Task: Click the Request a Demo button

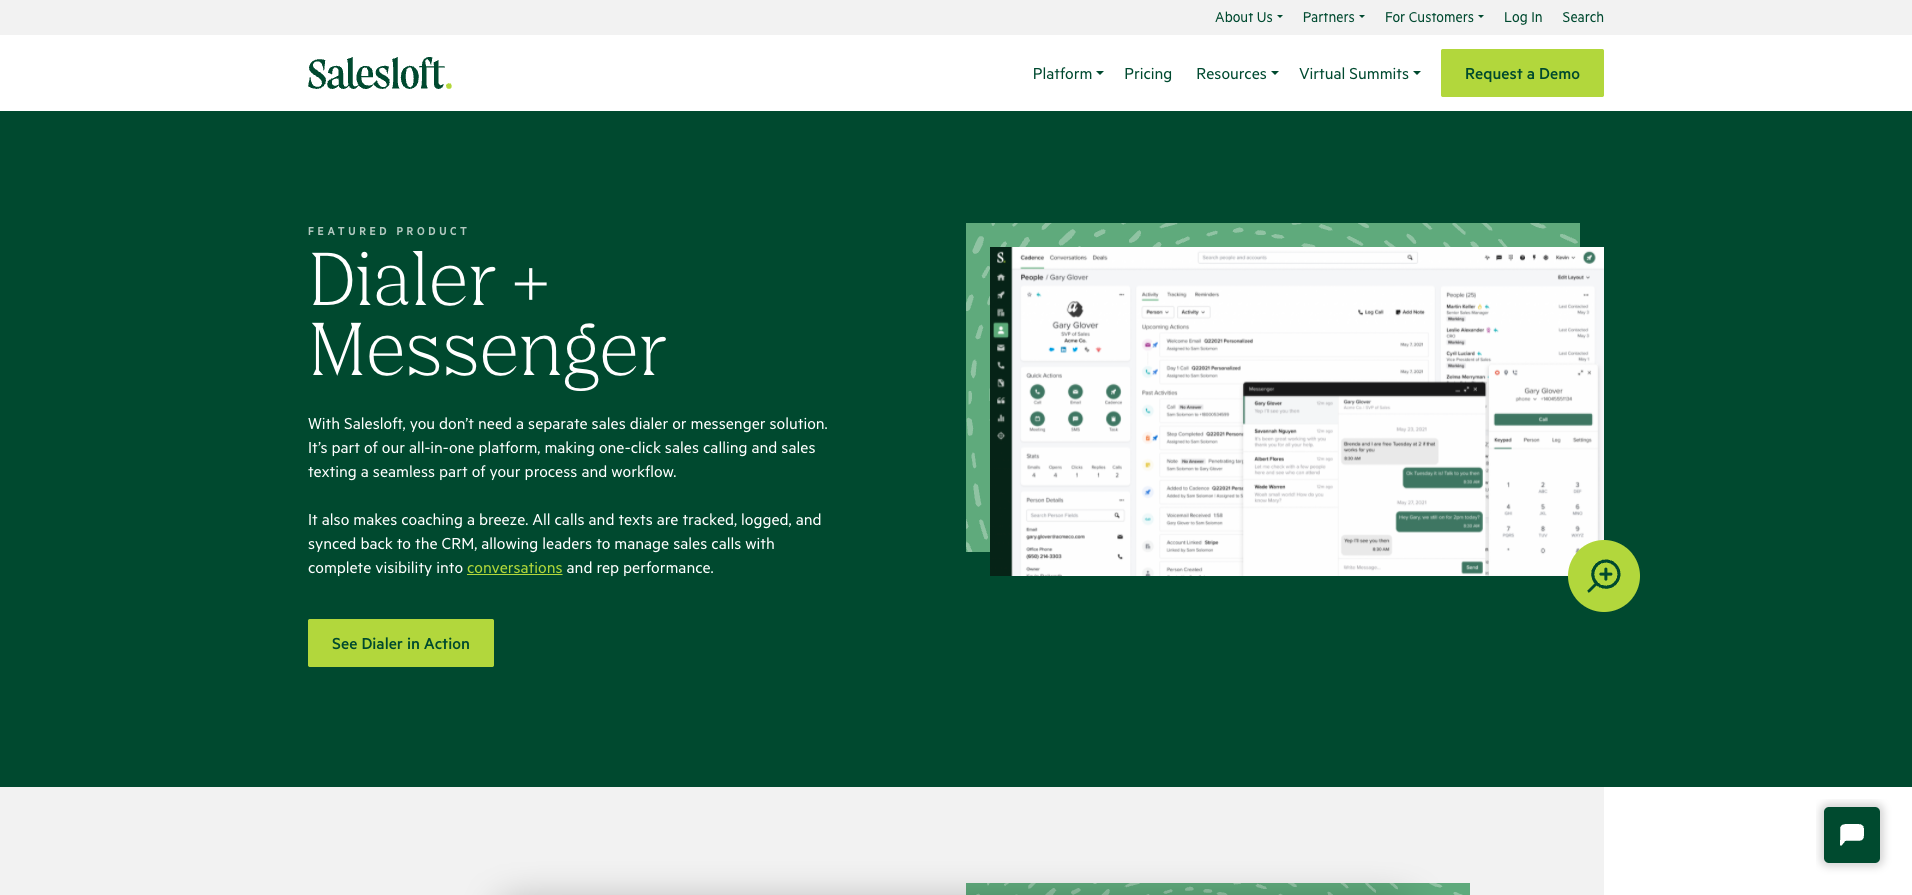Action: [1522, 73]
